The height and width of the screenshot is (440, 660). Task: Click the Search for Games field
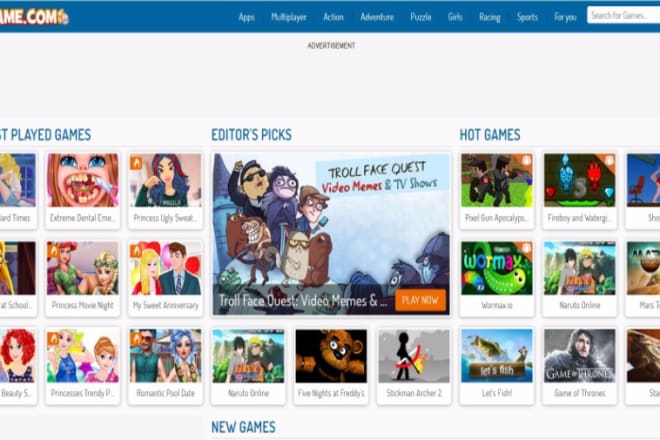(x=623, y=16)
